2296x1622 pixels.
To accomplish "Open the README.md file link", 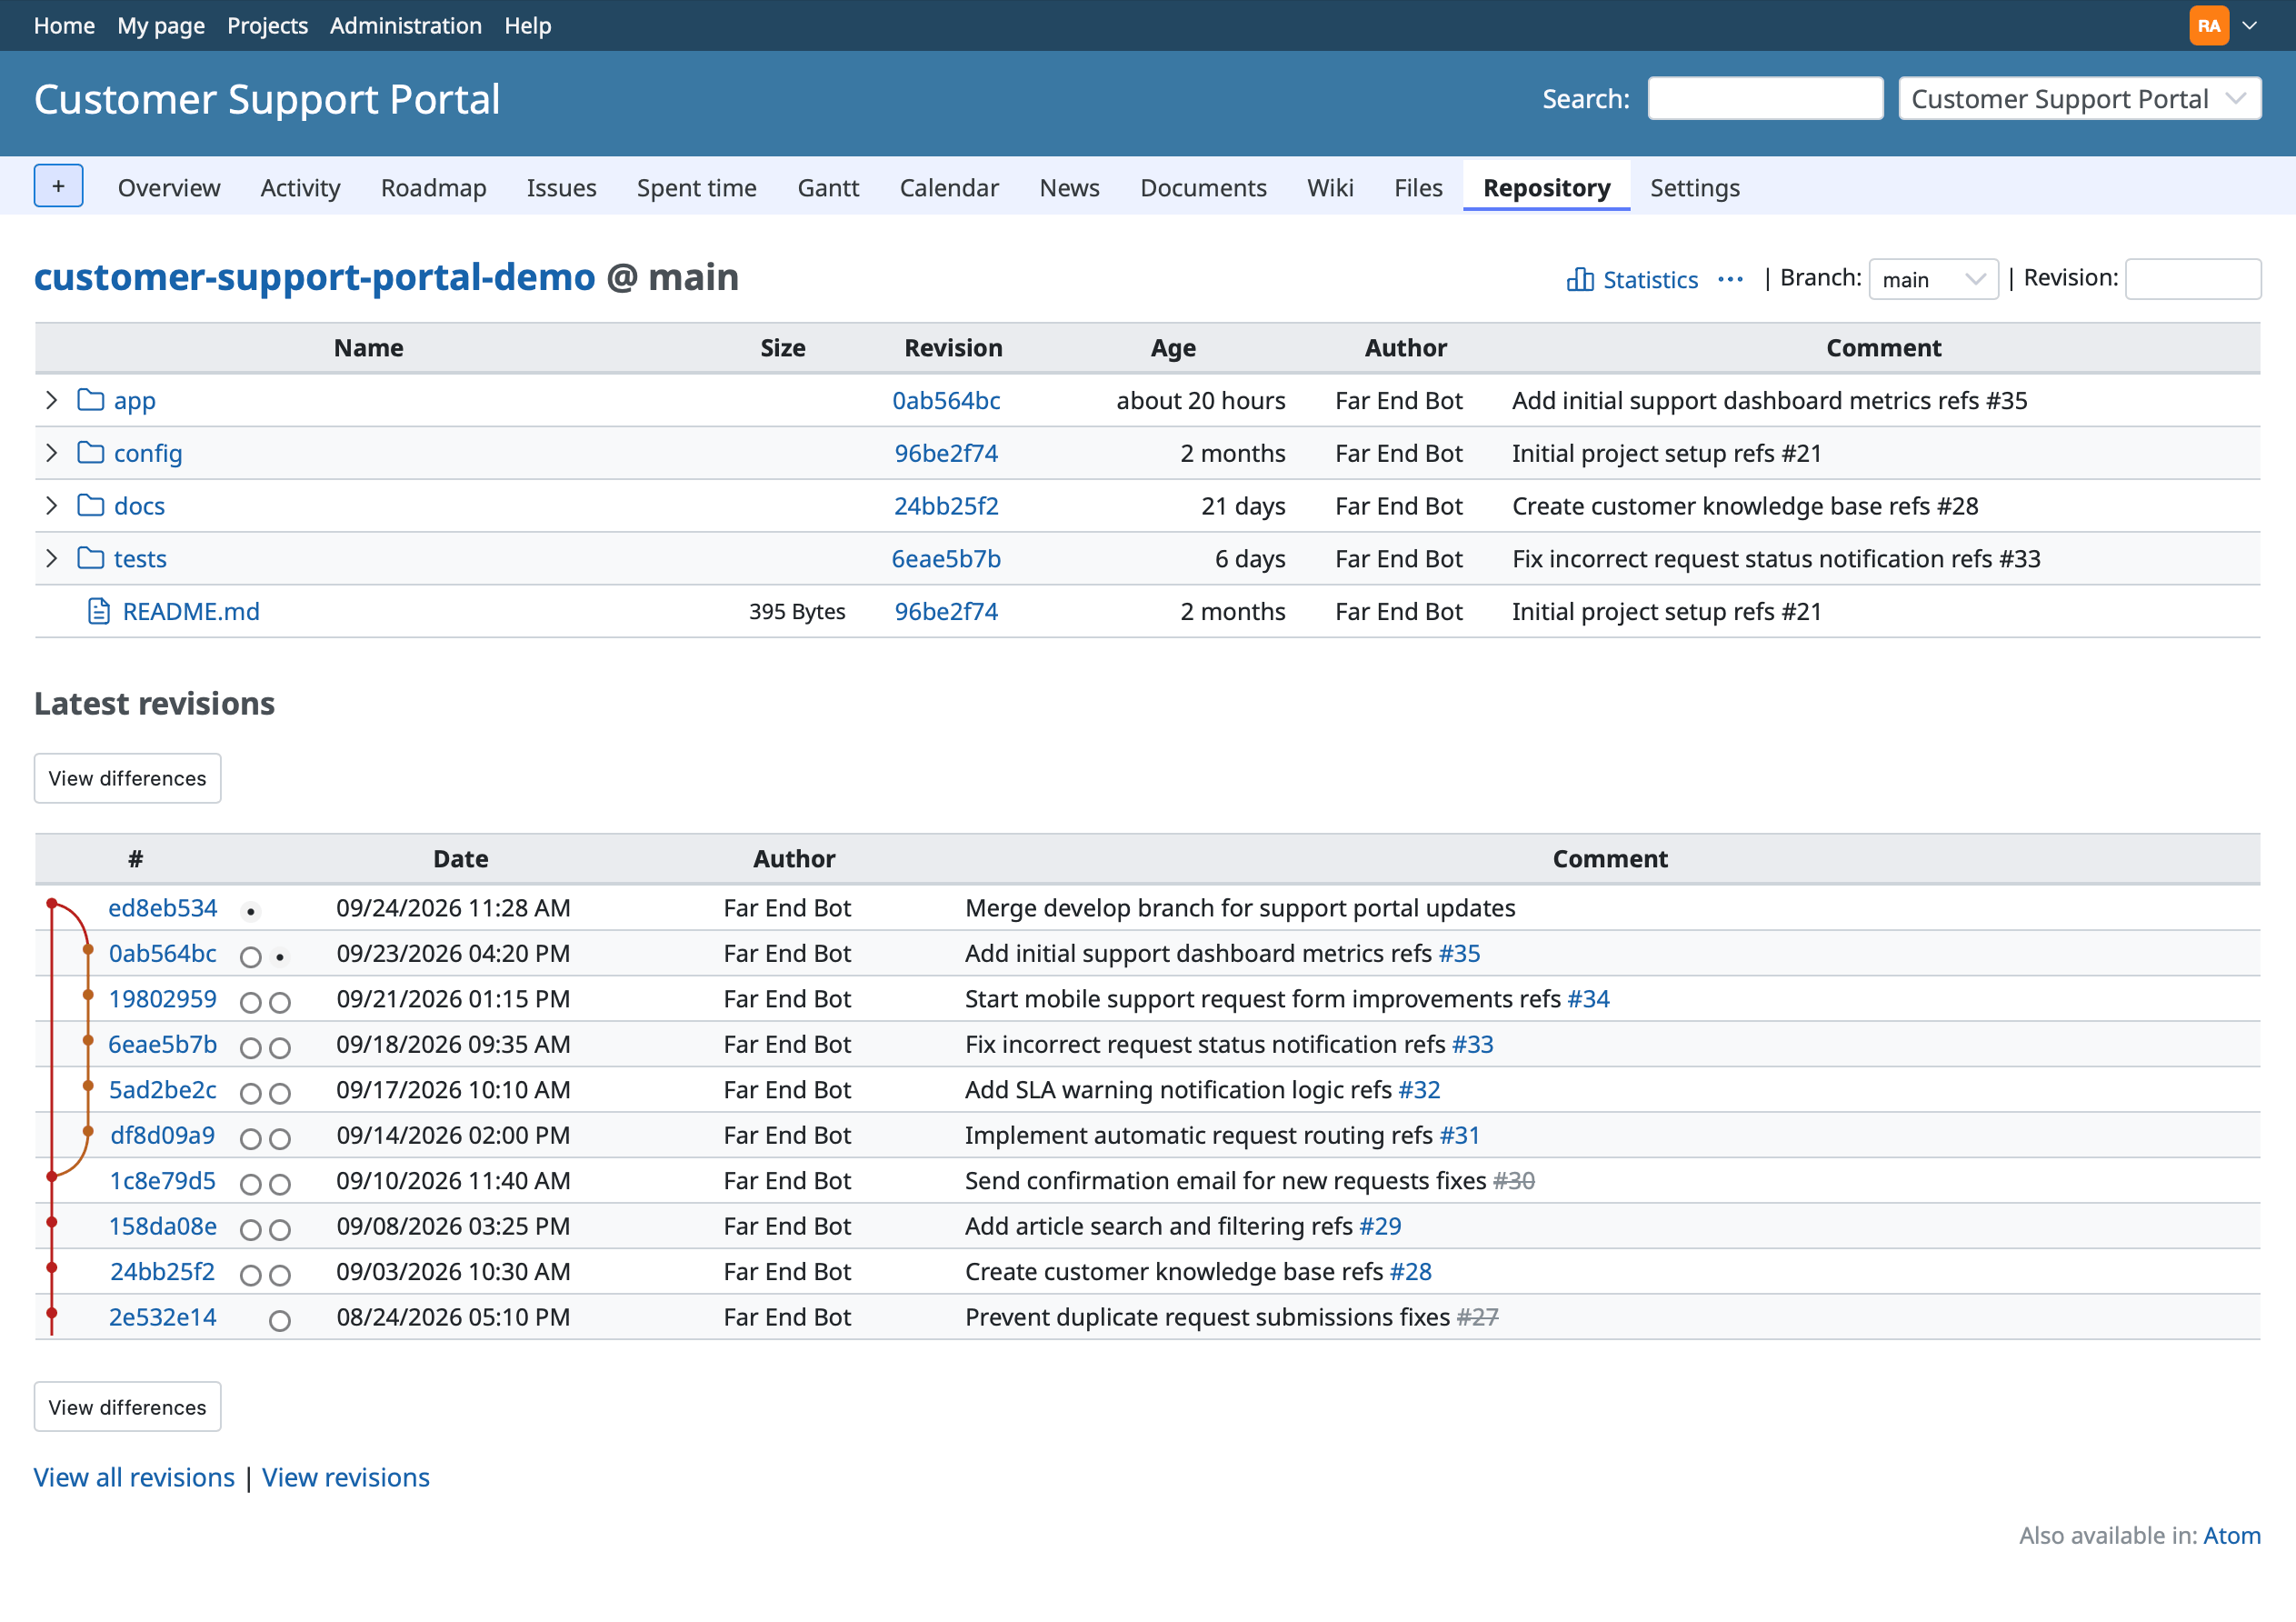I will coord(191,611).
